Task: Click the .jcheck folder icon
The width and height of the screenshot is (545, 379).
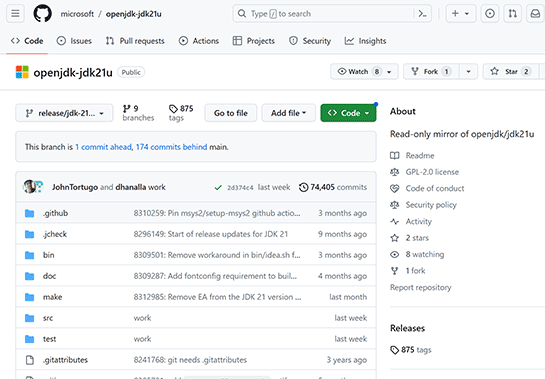Action: 30,234
